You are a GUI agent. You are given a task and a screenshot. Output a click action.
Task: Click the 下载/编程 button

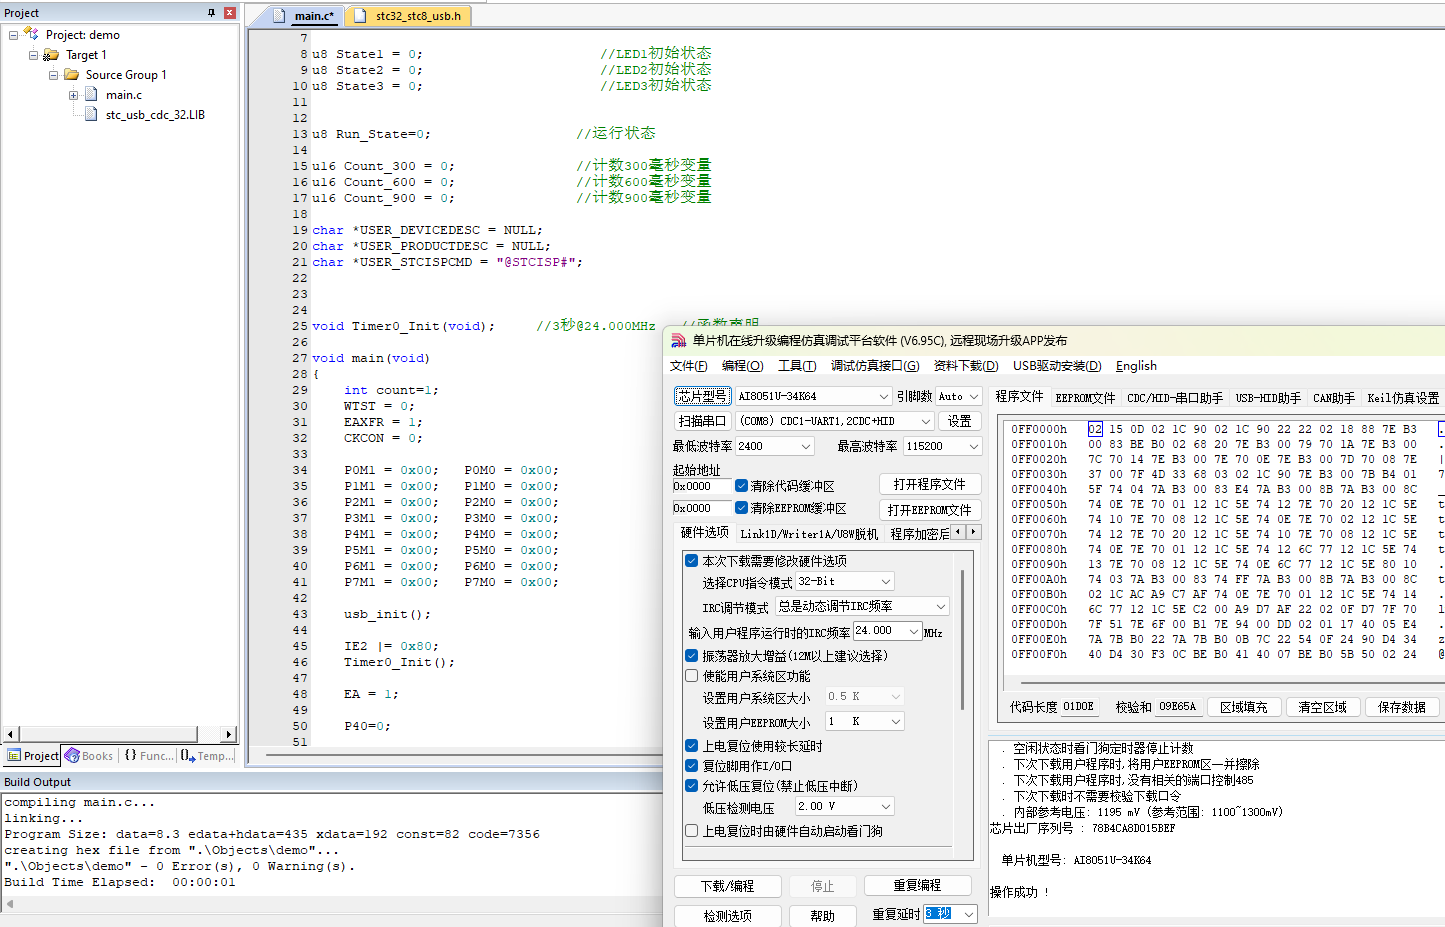click(727, 886)
